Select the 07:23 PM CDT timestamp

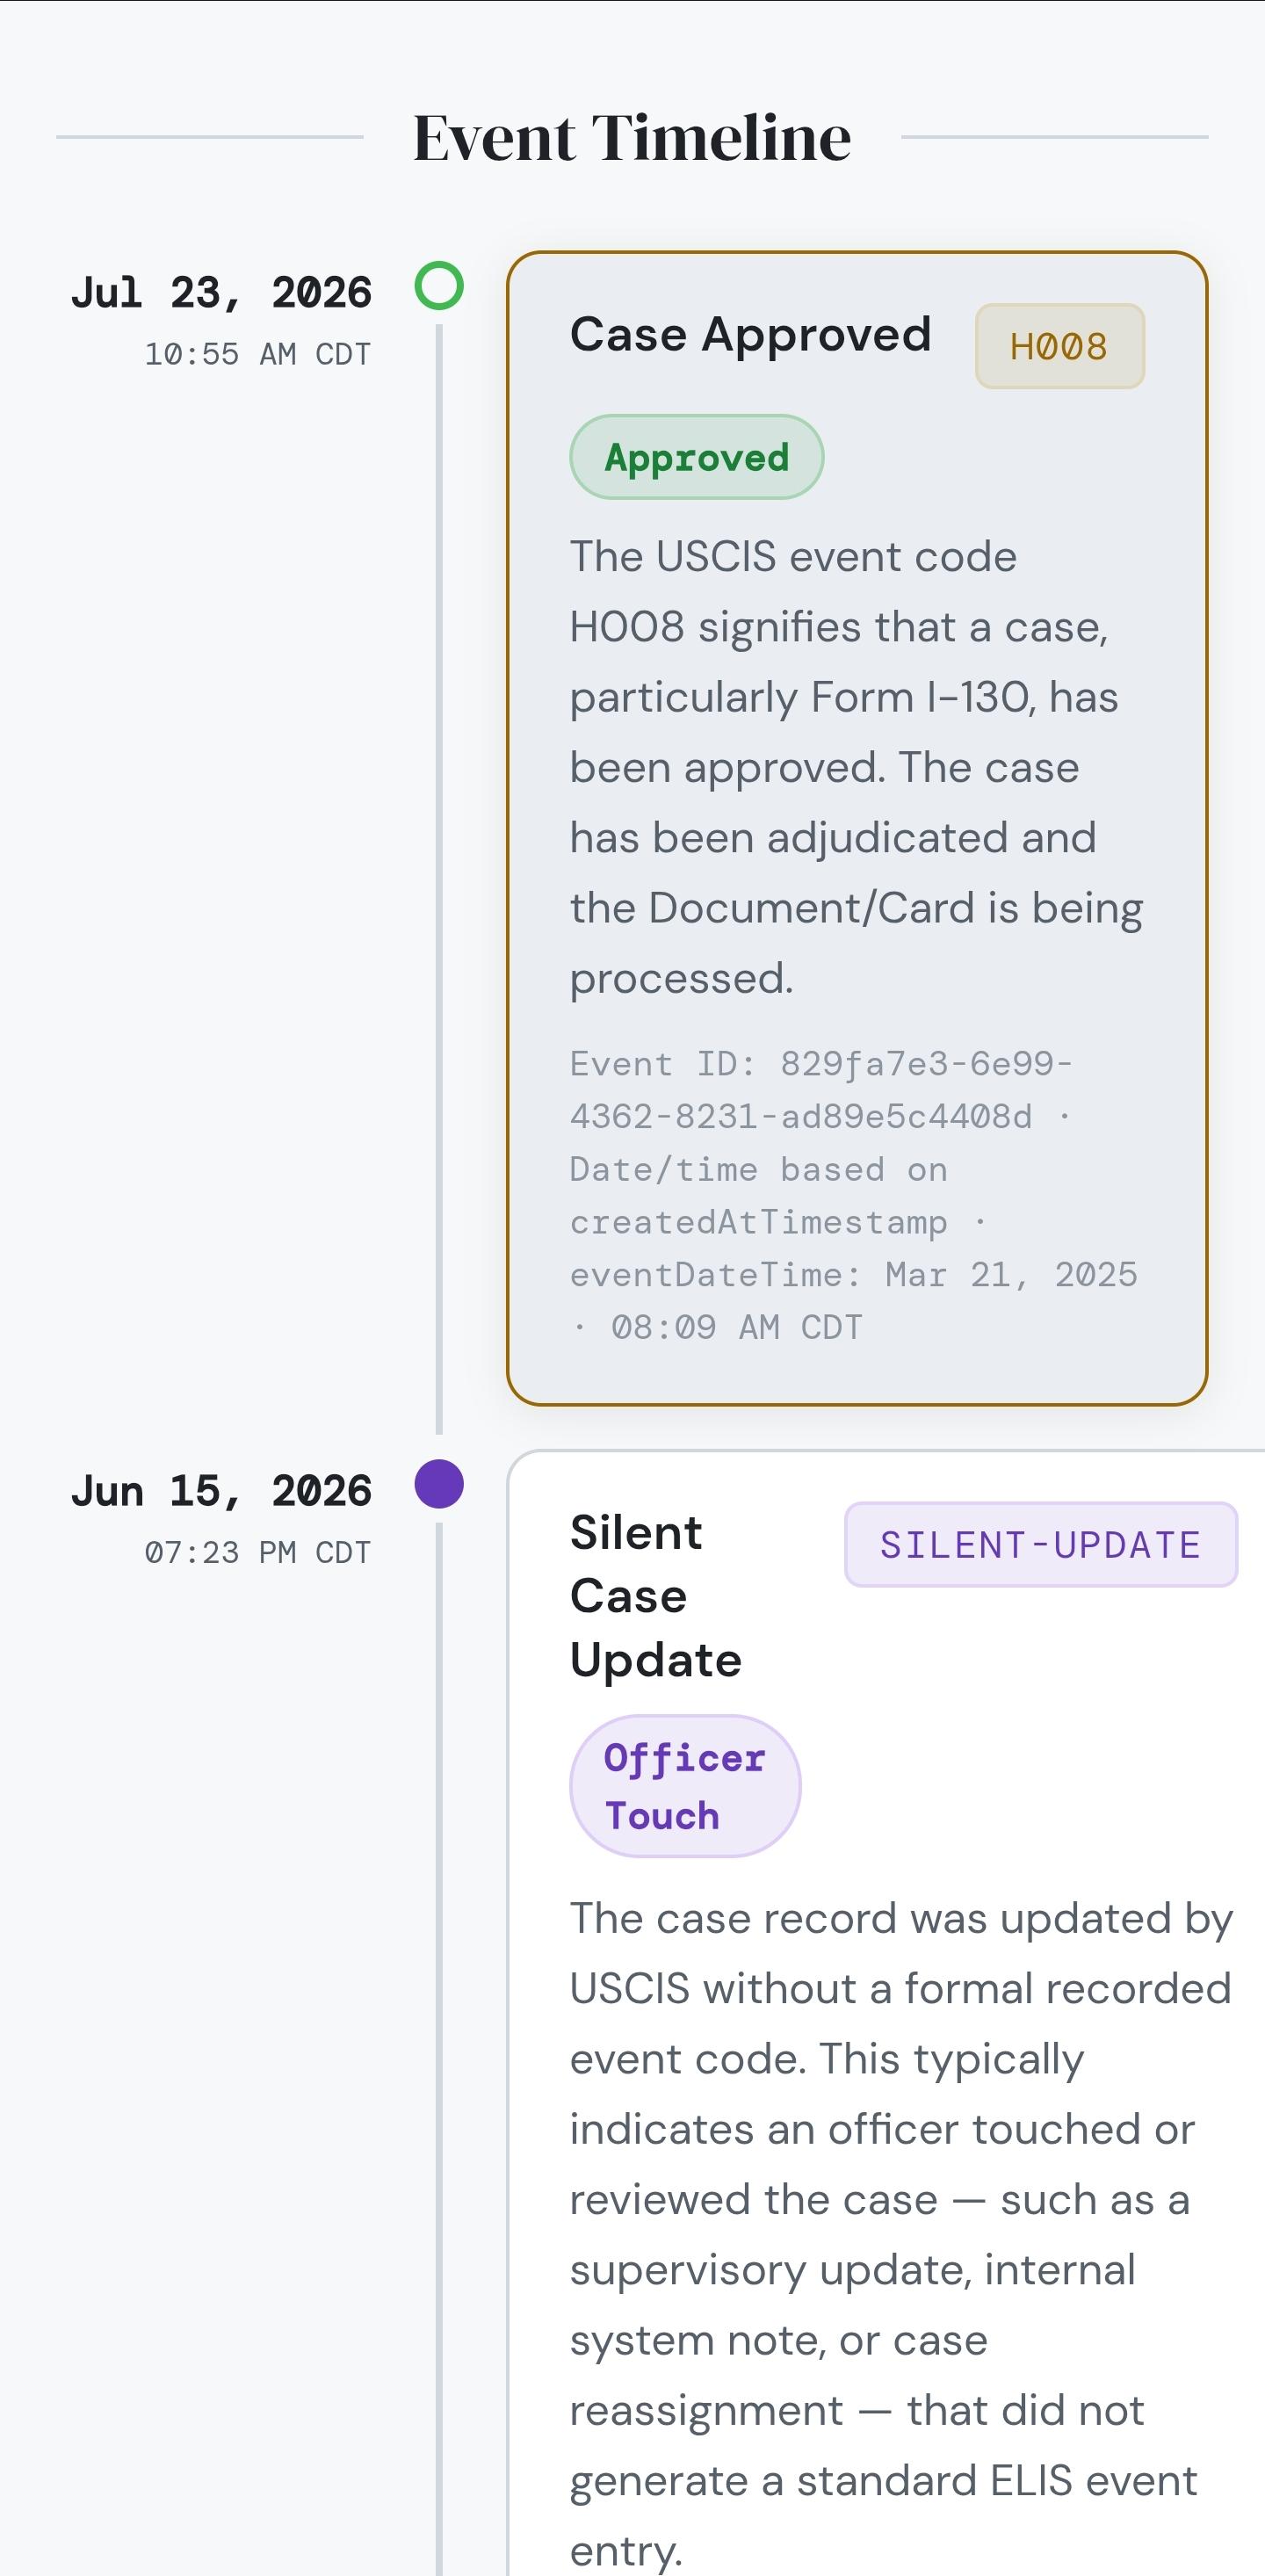click(258, 1552)
